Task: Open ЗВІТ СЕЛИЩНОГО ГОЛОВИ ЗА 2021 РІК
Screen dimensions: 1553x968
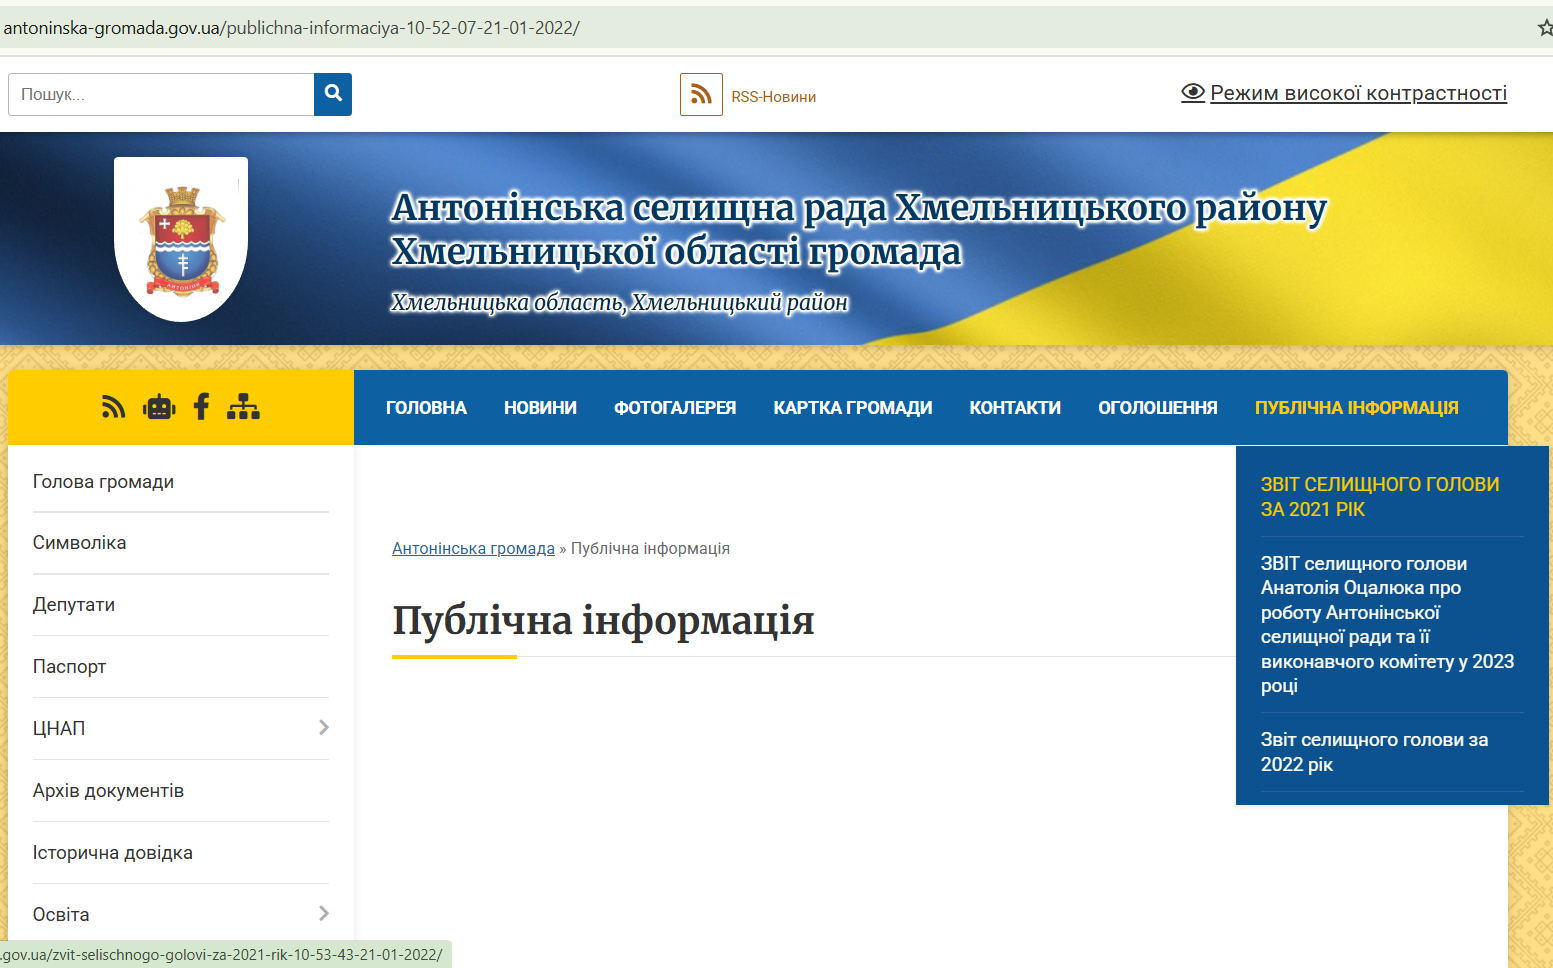Action: point(1380,497)
